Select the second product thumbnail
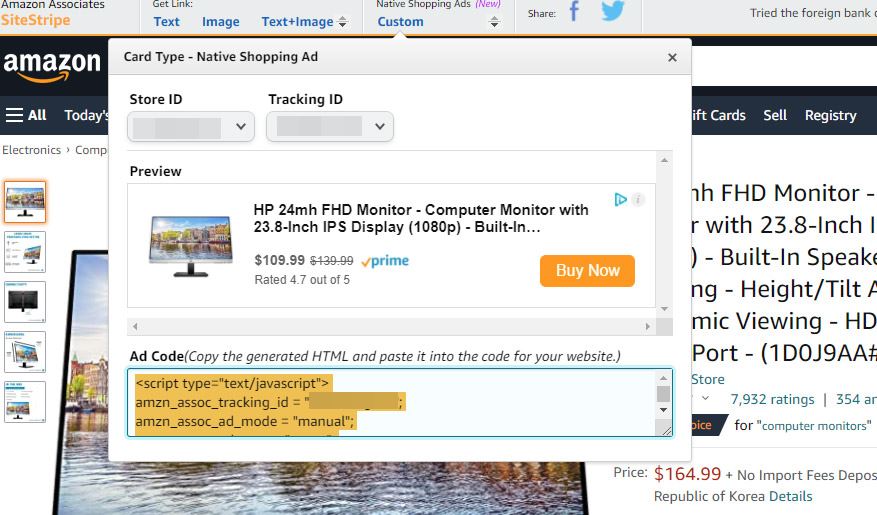The image size is (877, 515). (x=25, y=252)
